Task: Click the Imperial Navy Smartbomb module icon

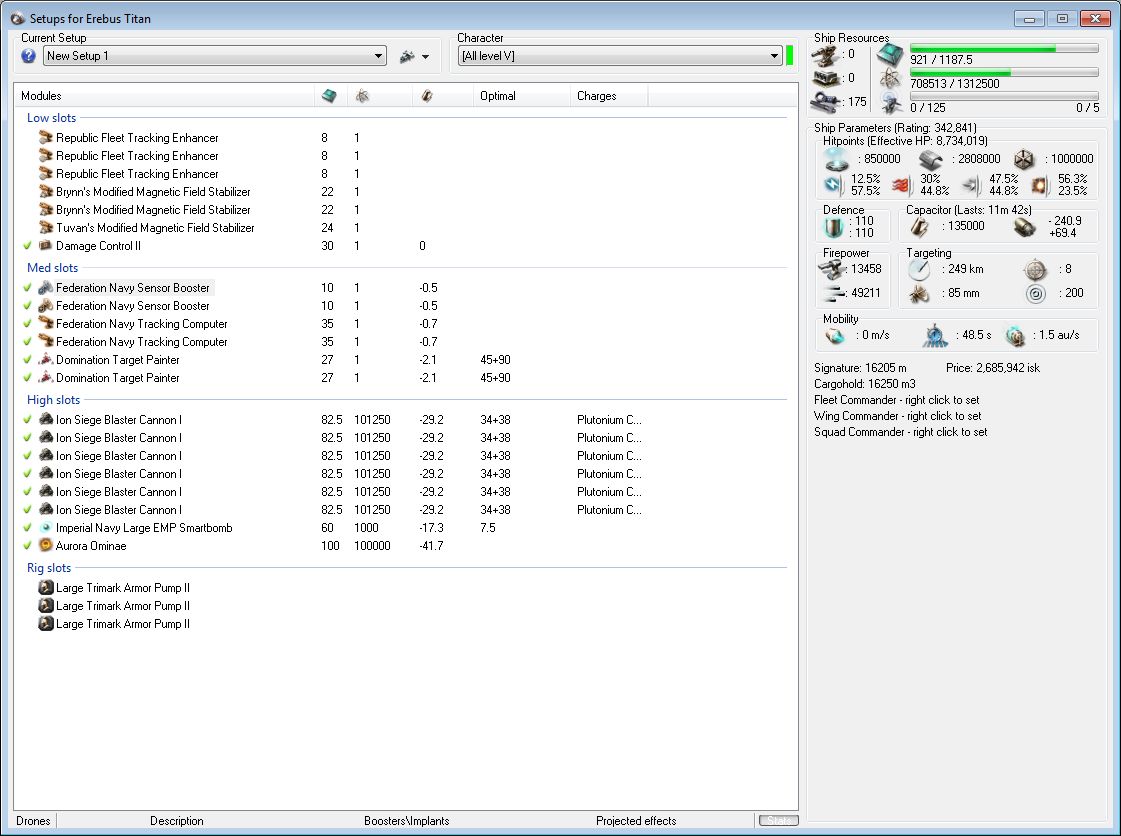Action: 45,528
